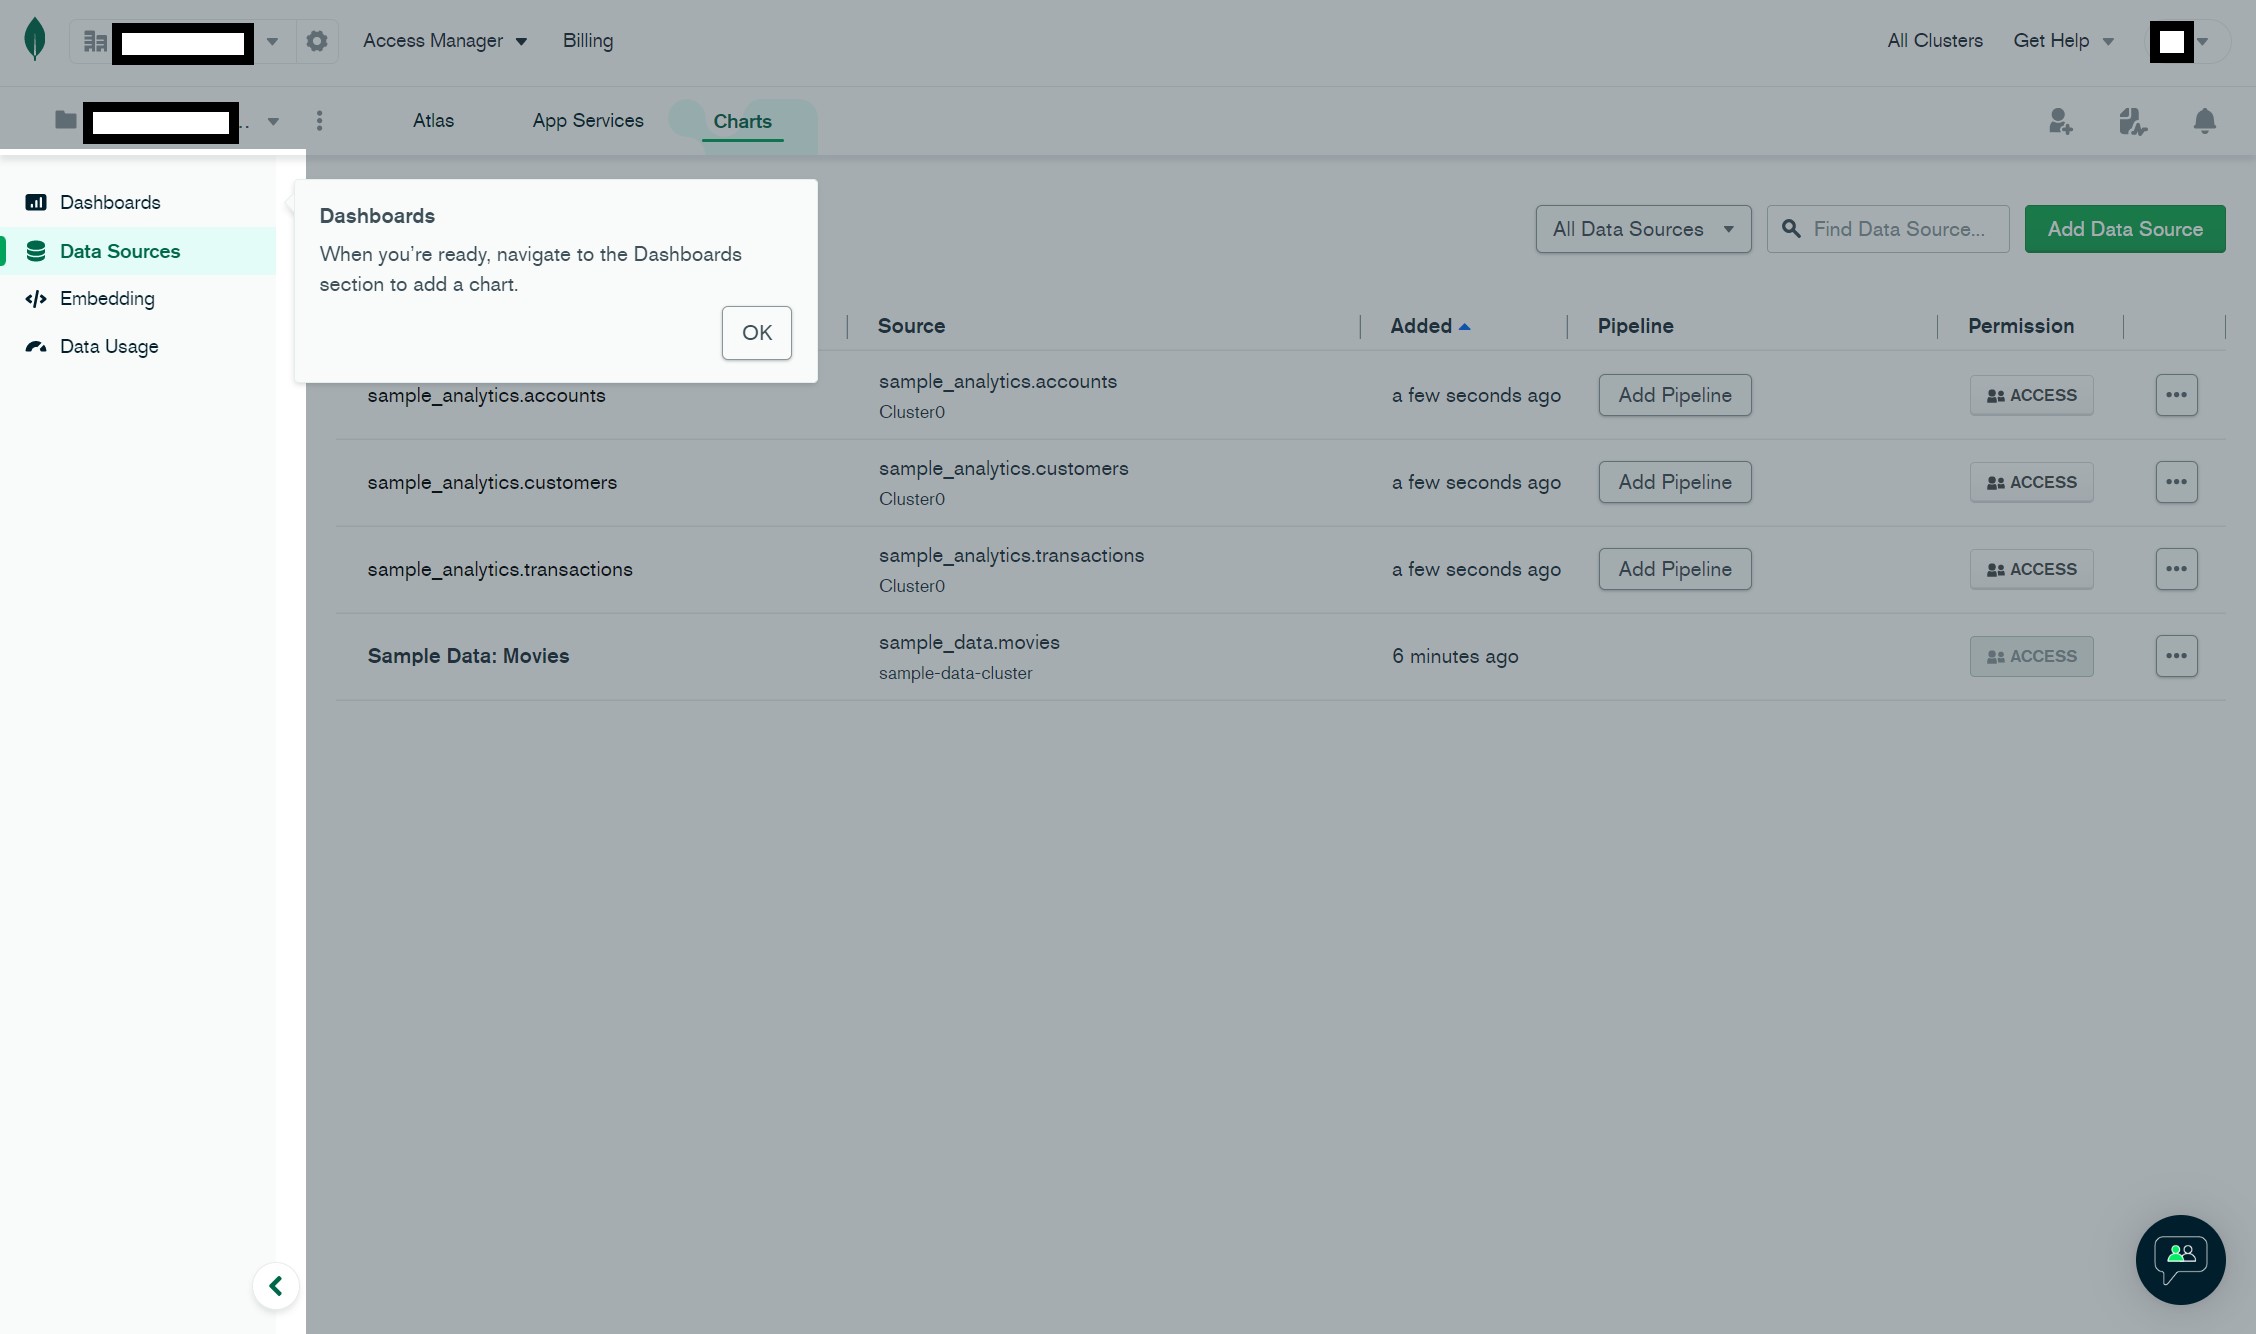Open organization settings gear icon
The height and width of the screenshot is (1334, 2256).
(x=317, y=41)
